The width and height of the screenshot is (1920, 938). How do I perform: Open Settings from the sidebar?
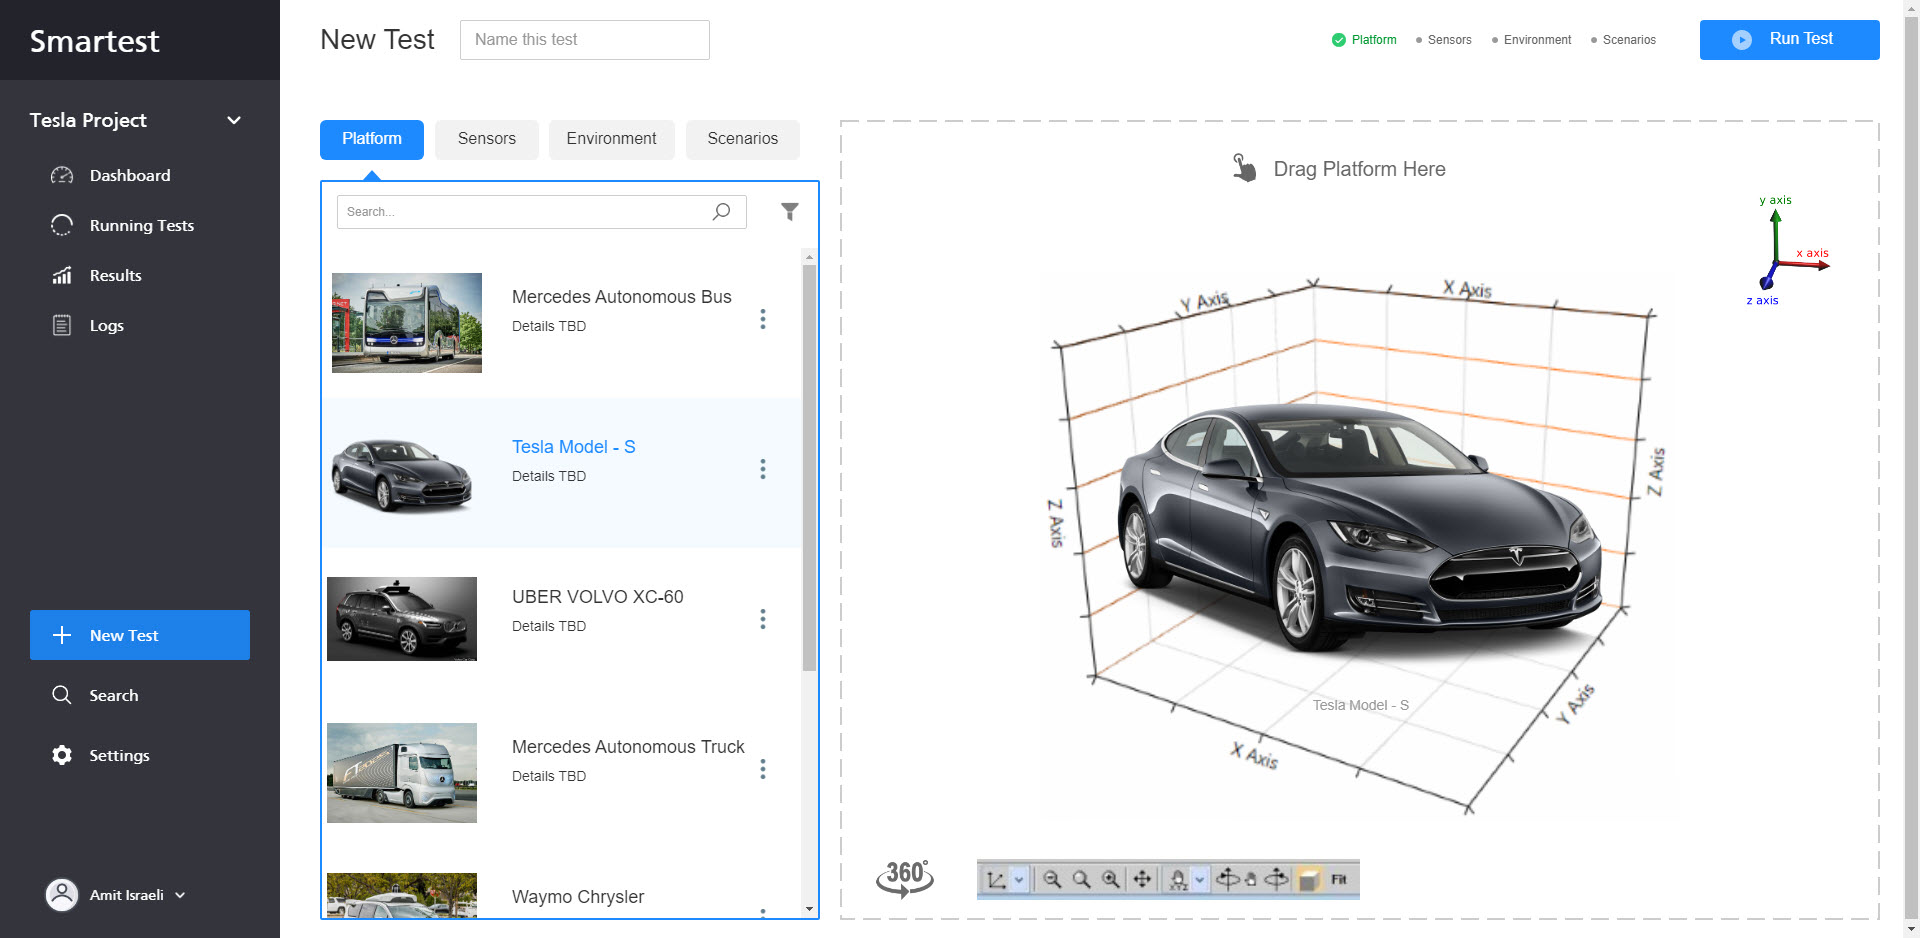[x=100, y=755]
